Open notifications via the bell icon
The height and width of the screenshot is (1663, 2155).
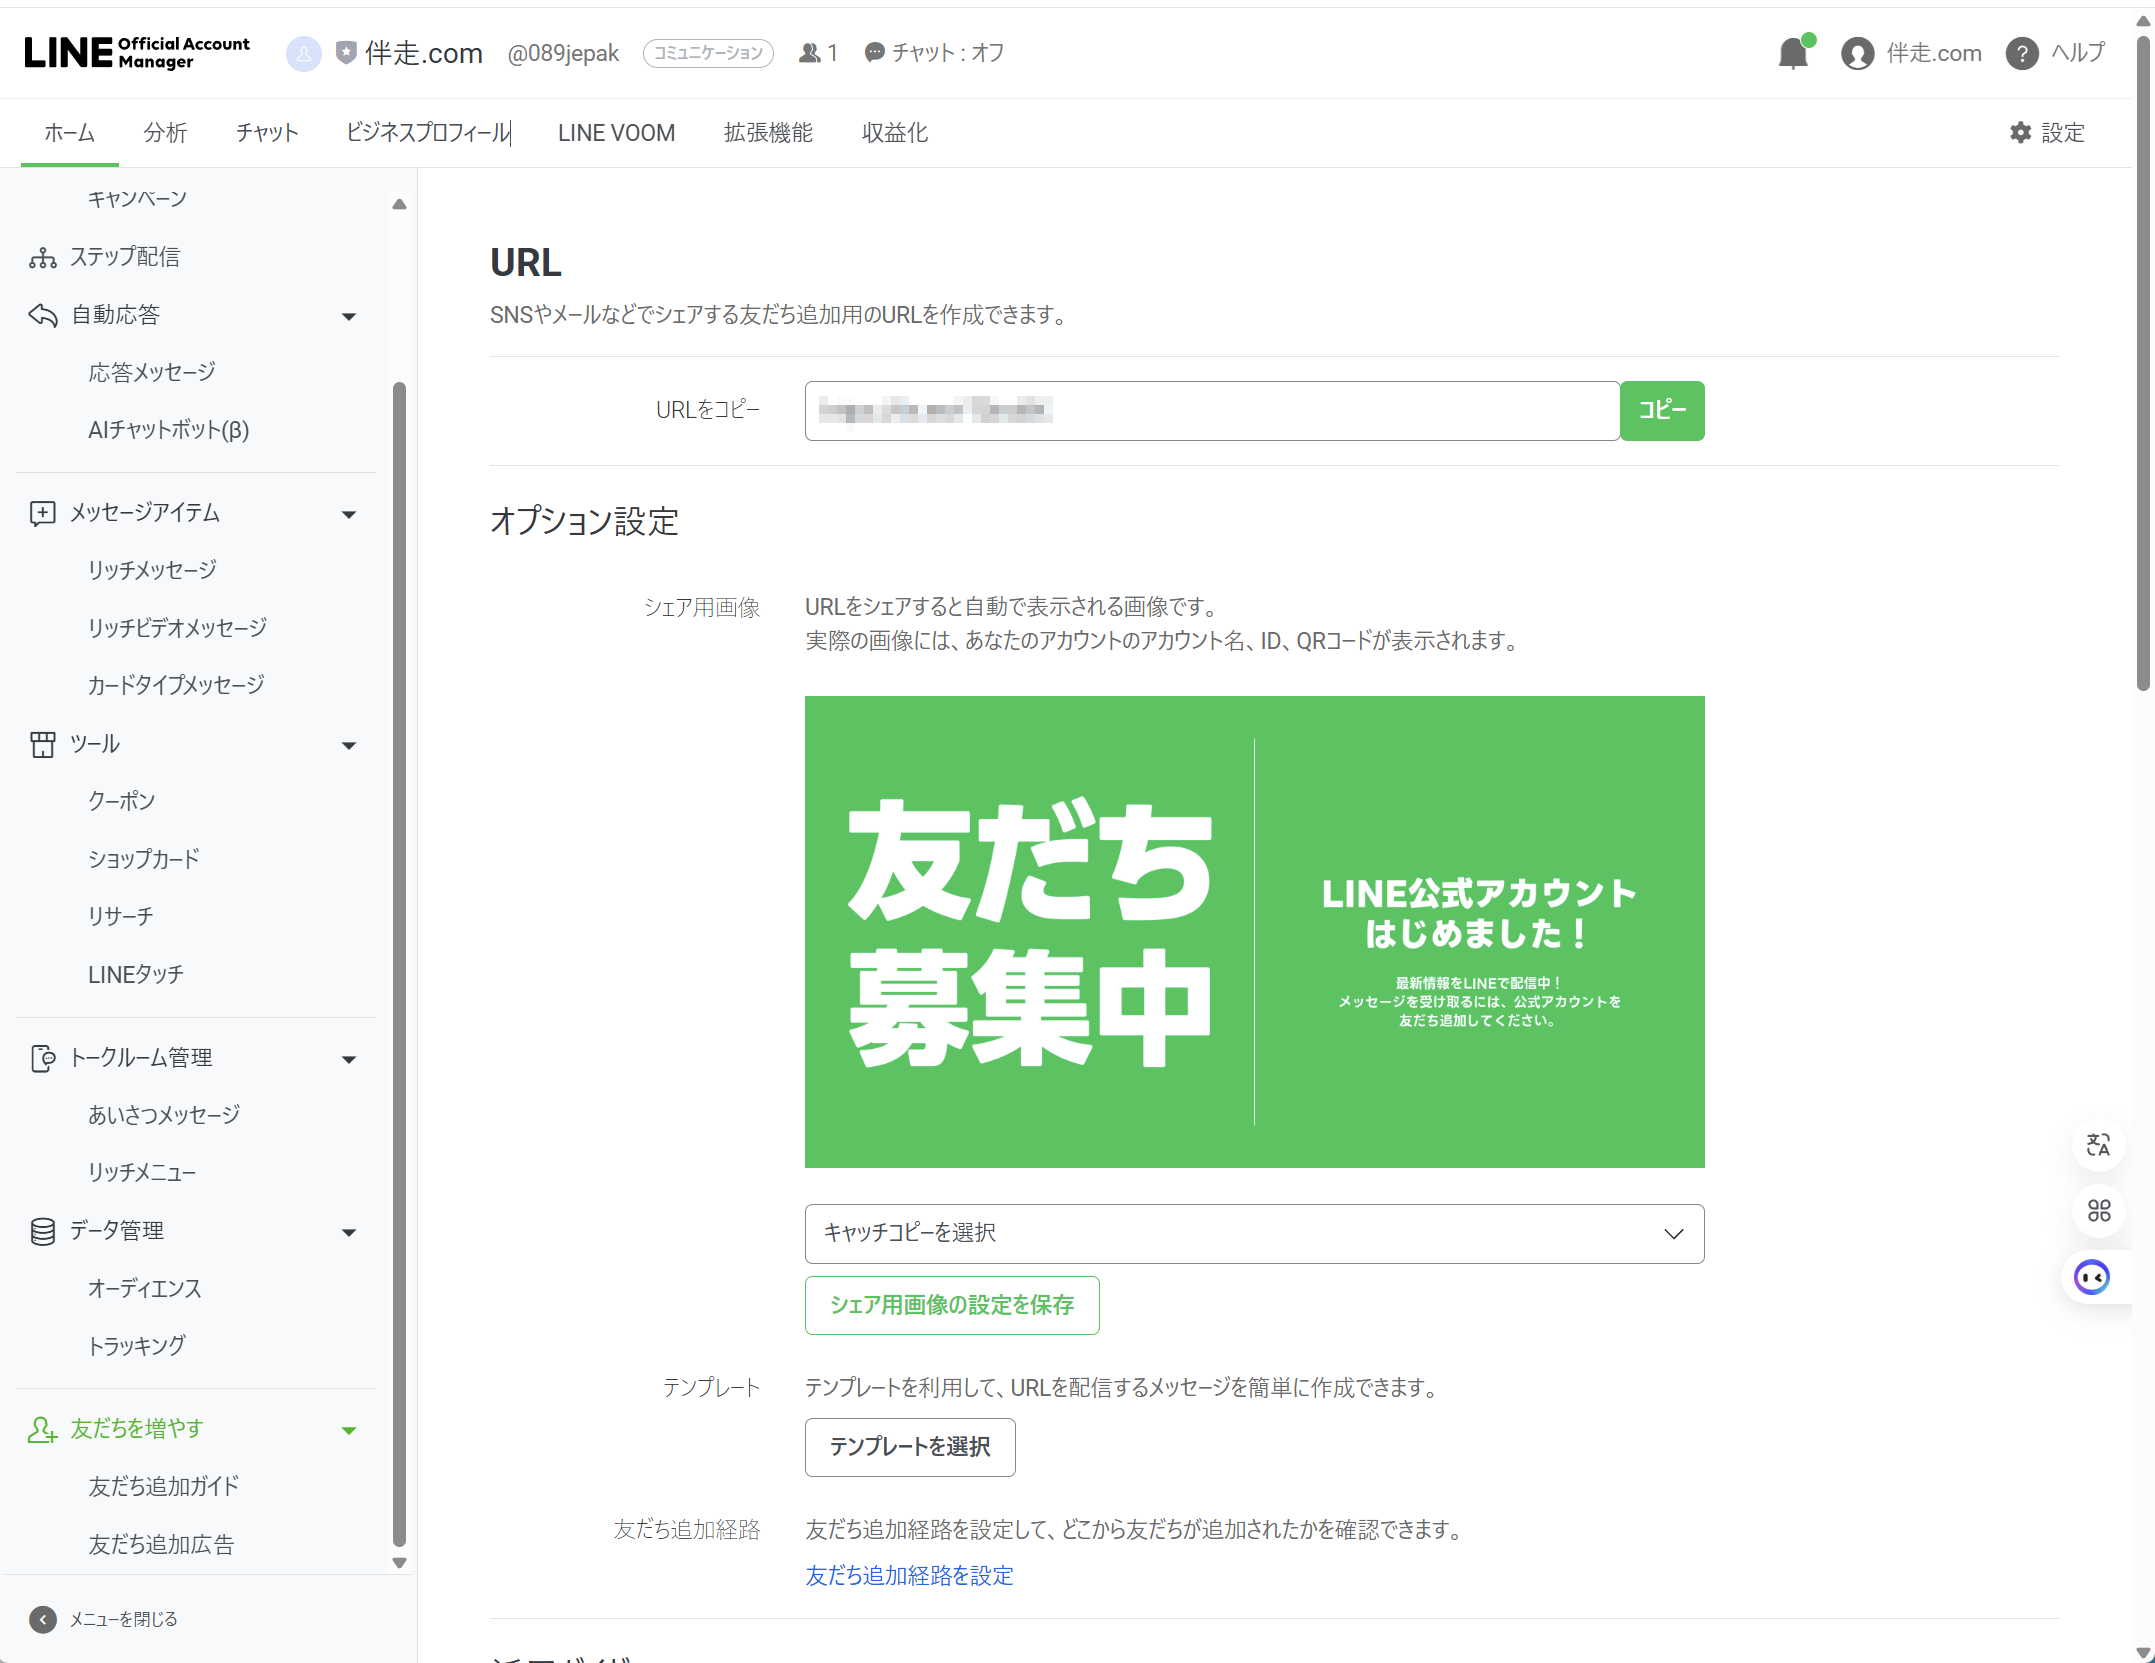coord(1794,53)
